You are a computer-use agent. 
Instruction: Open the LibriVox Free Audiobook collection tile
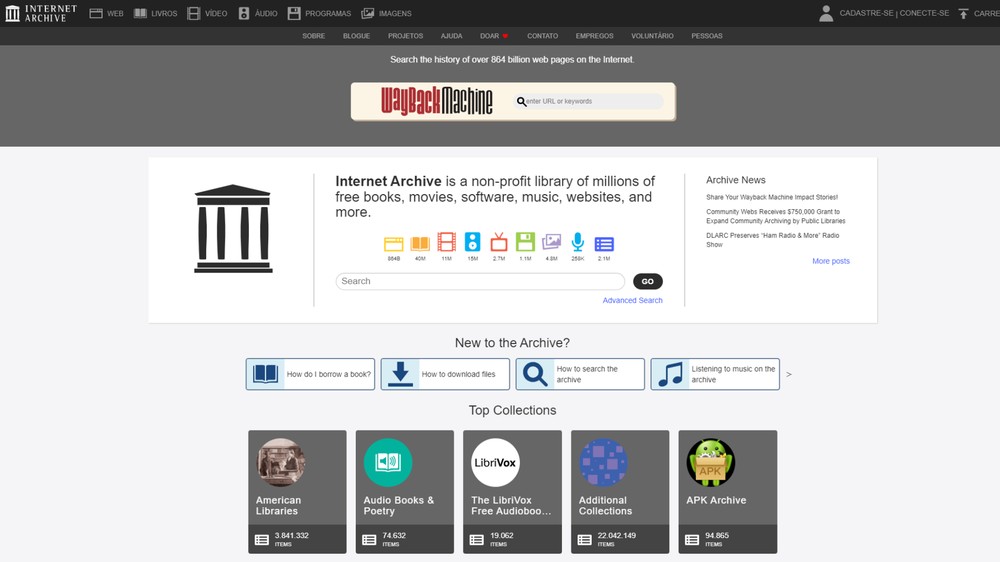click(512, 492)
